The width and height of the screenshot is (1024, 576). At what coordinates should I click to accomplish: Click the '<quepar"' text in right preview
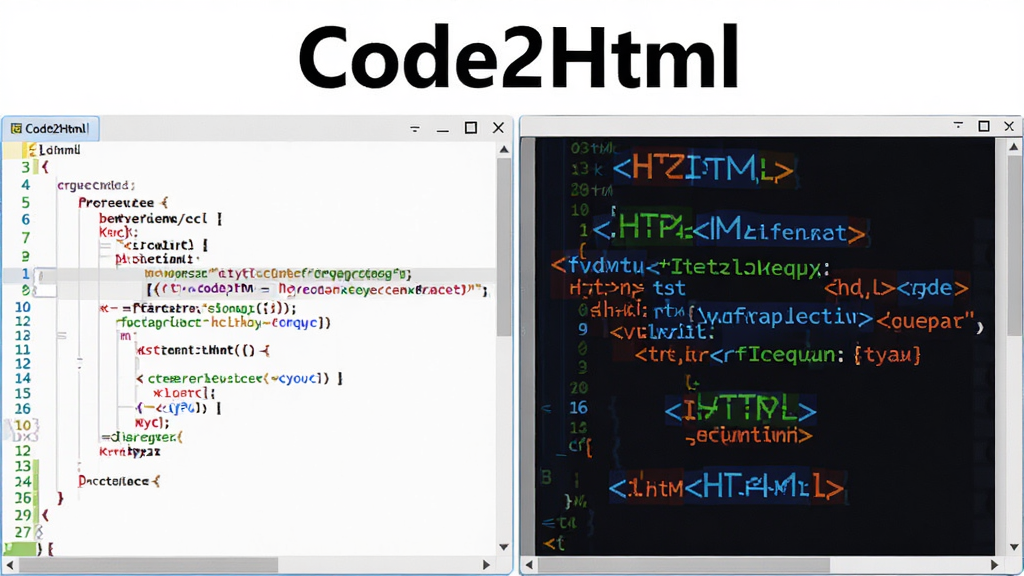pyautogui.click(x=925, y=321)
